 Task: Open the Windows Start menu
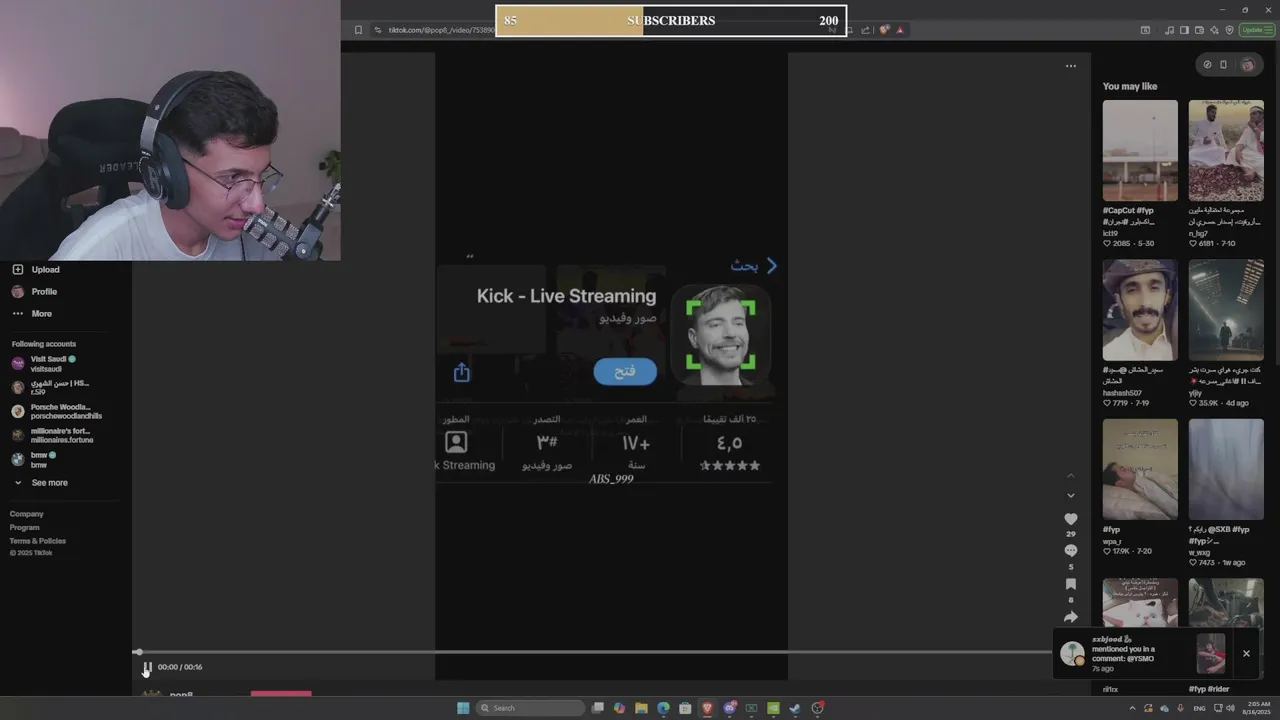(463, 708)
